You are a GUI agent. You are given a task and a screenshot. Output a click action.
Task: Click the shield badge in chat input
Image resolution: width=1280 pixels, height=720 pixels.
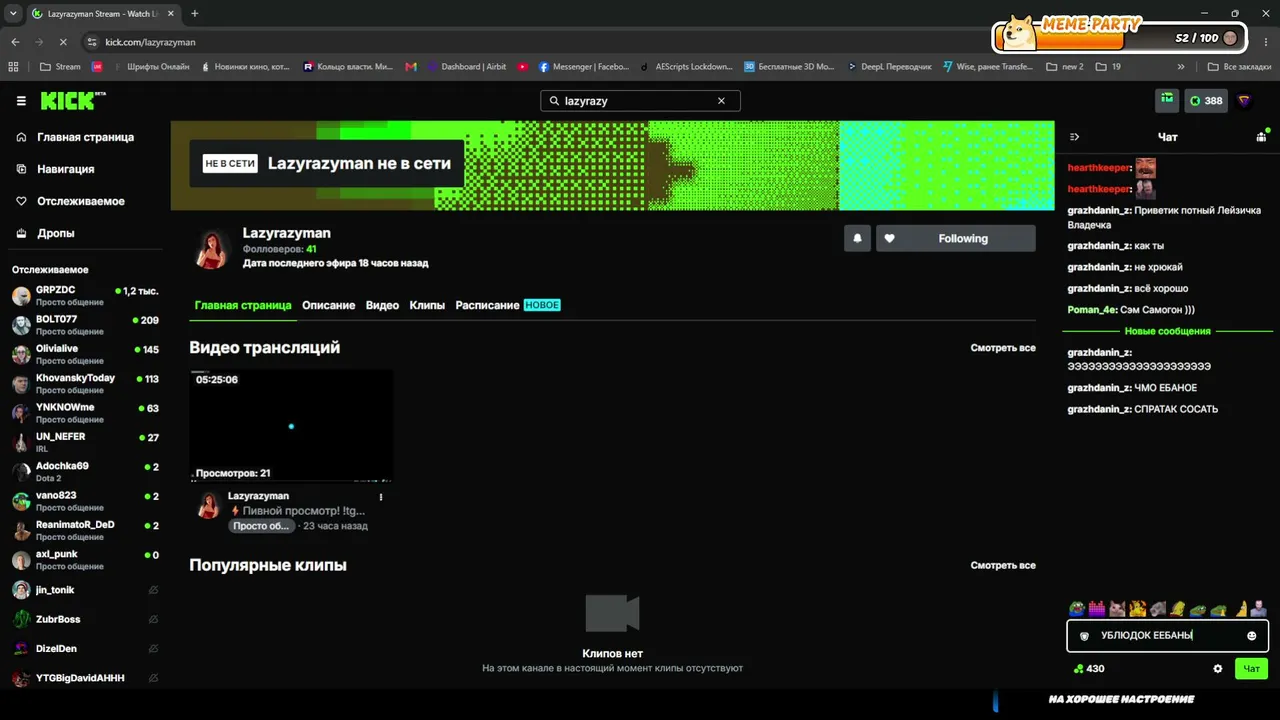1084,636
